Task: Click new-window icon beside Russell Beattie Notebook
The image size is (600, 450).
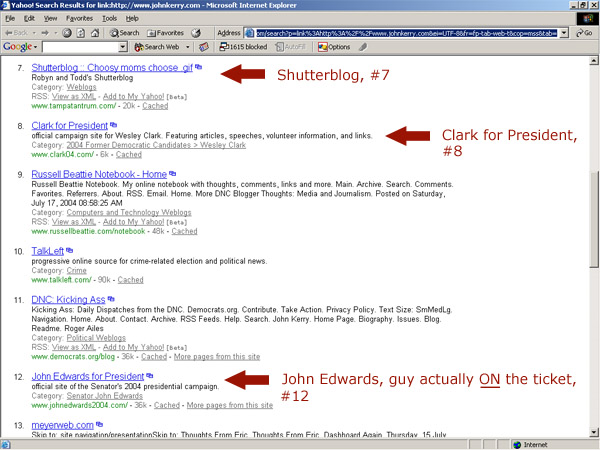Action: tap(173, 175)
